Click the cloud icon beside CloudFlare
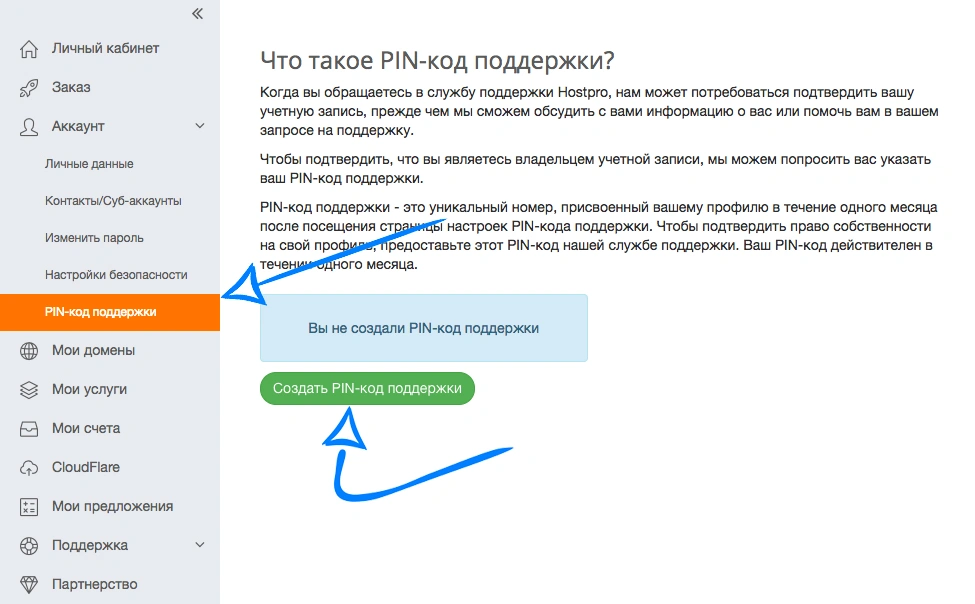 (x=29, y=468)
